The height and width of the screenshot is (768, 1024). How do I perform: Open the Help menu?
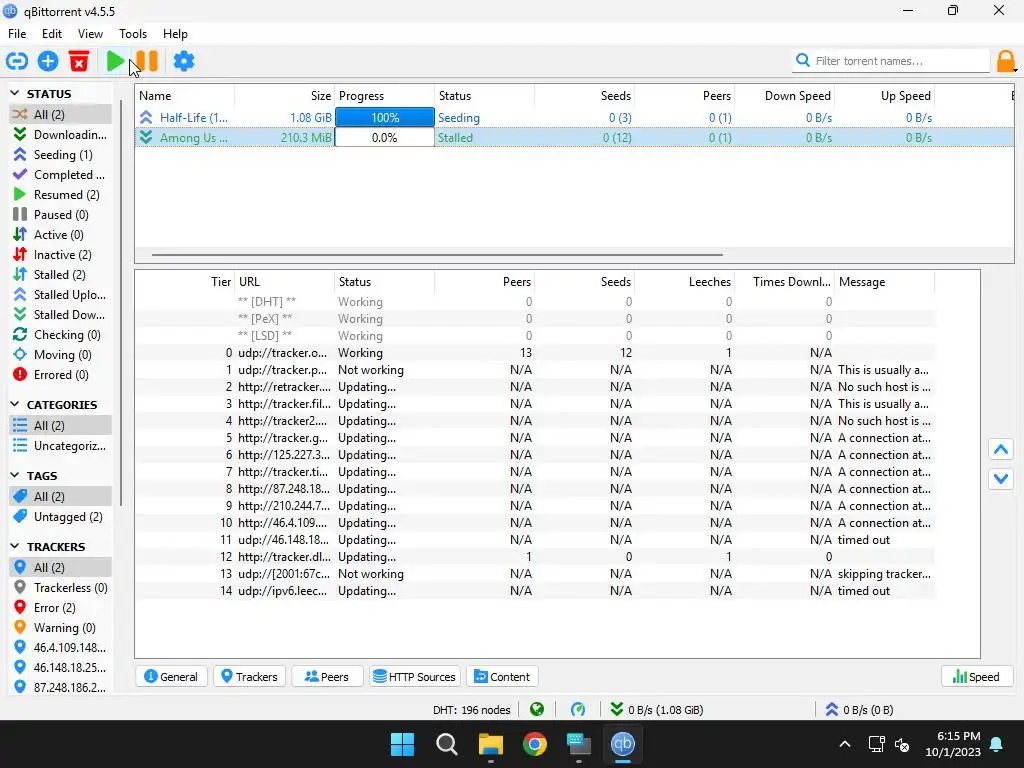tap(175, 34)
